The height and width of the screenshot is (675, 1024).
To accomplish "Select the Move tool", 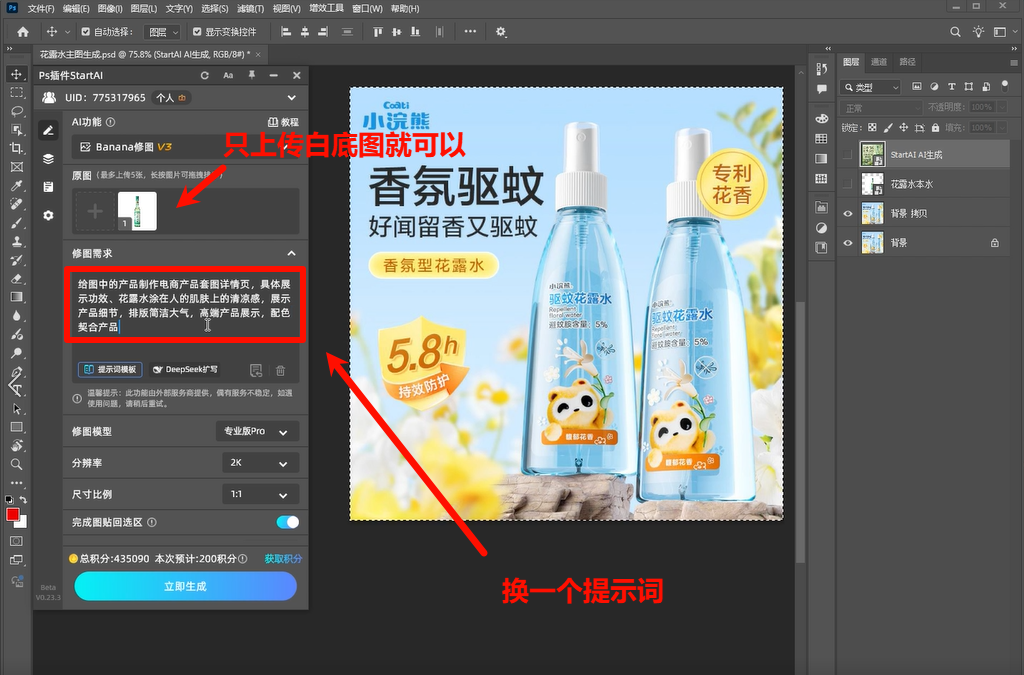I will coord(15,74).
